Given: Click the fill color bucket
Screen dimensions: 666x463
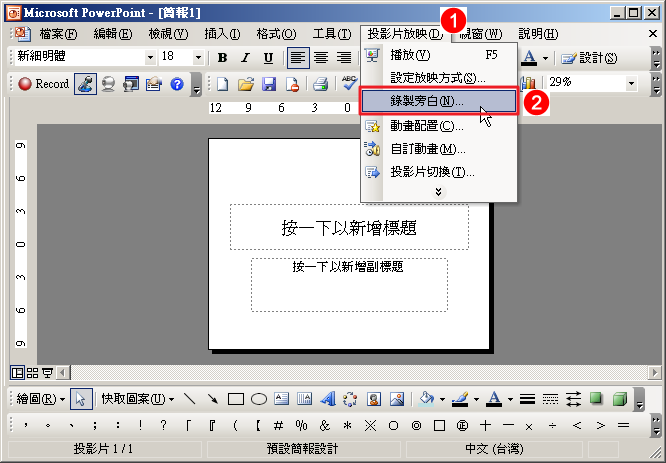Looking at the screenshot, I should point(426,399).
